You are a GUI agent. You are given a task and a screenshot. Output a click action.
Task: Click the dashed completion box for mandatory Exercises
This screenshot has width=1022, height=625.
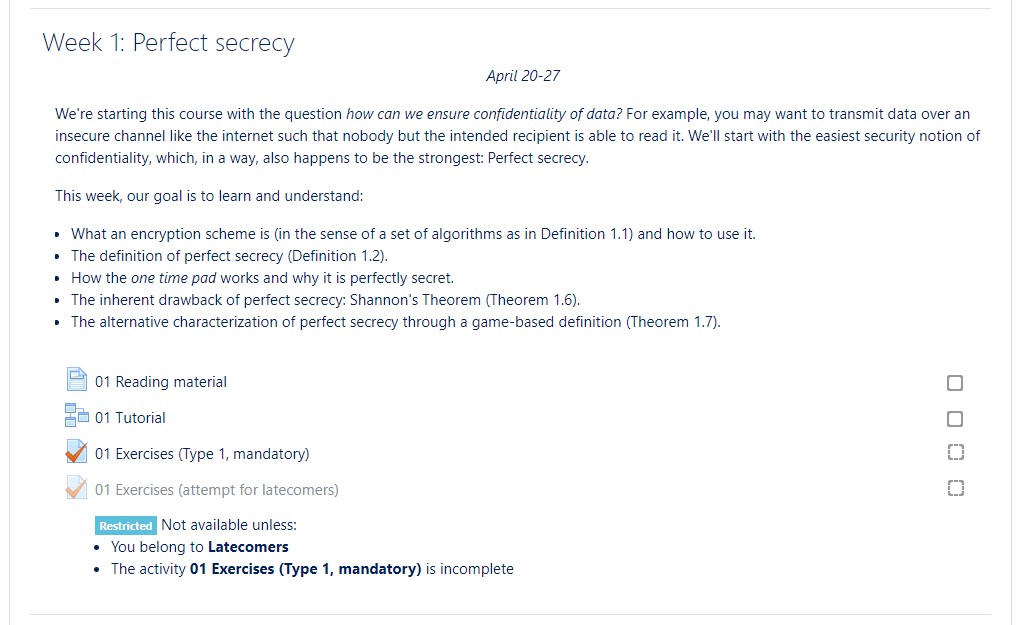pyautogui.click(x=955, y=453)
